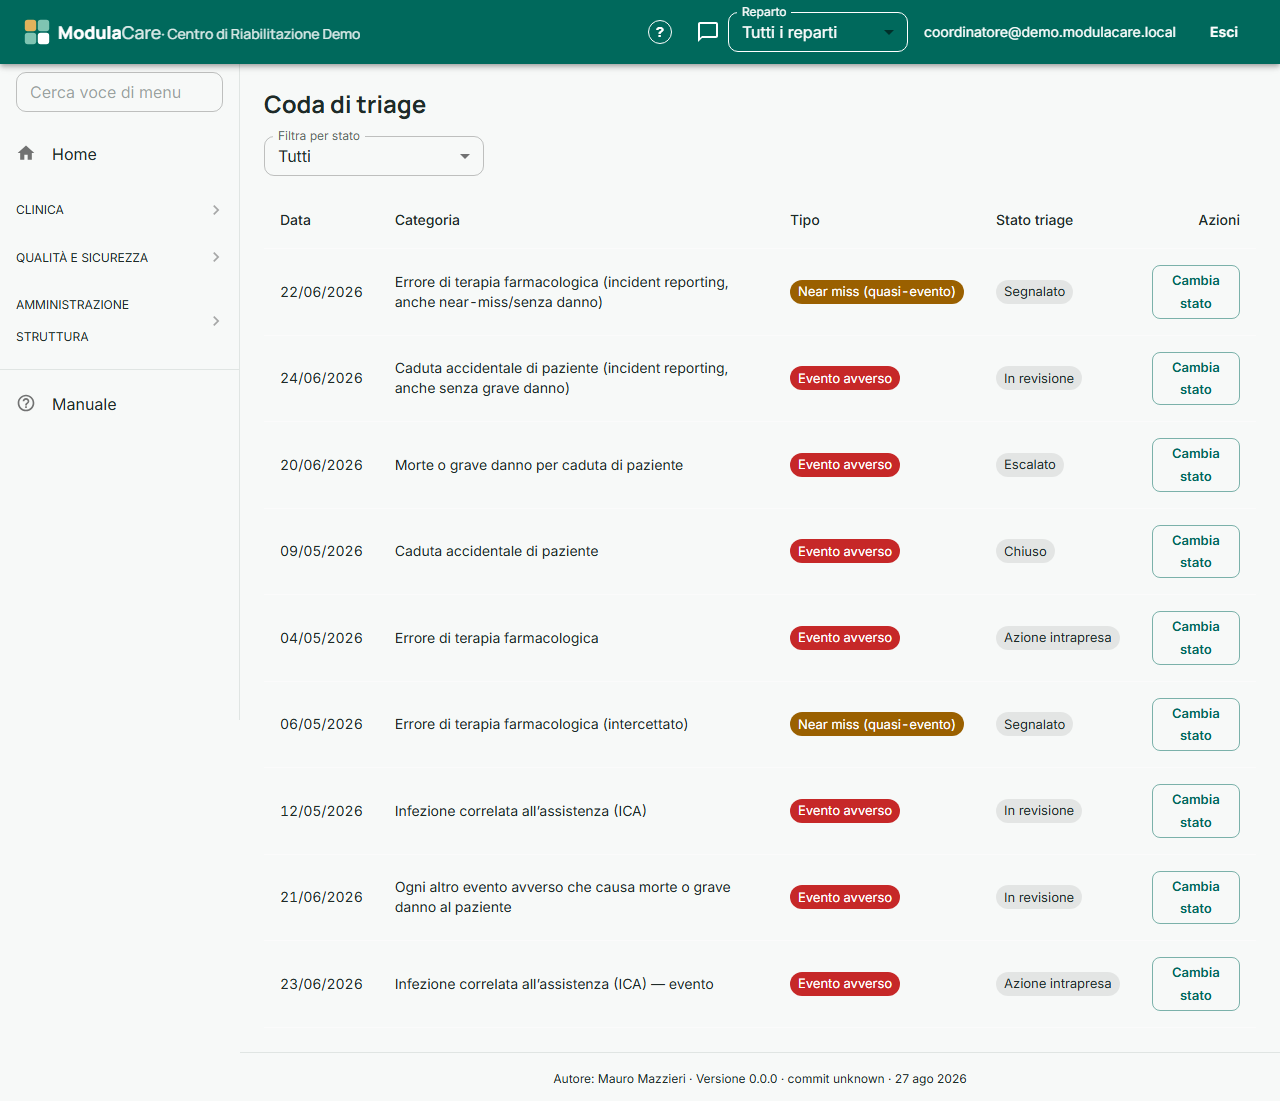Click Esci to log out

click(1224, 32)
